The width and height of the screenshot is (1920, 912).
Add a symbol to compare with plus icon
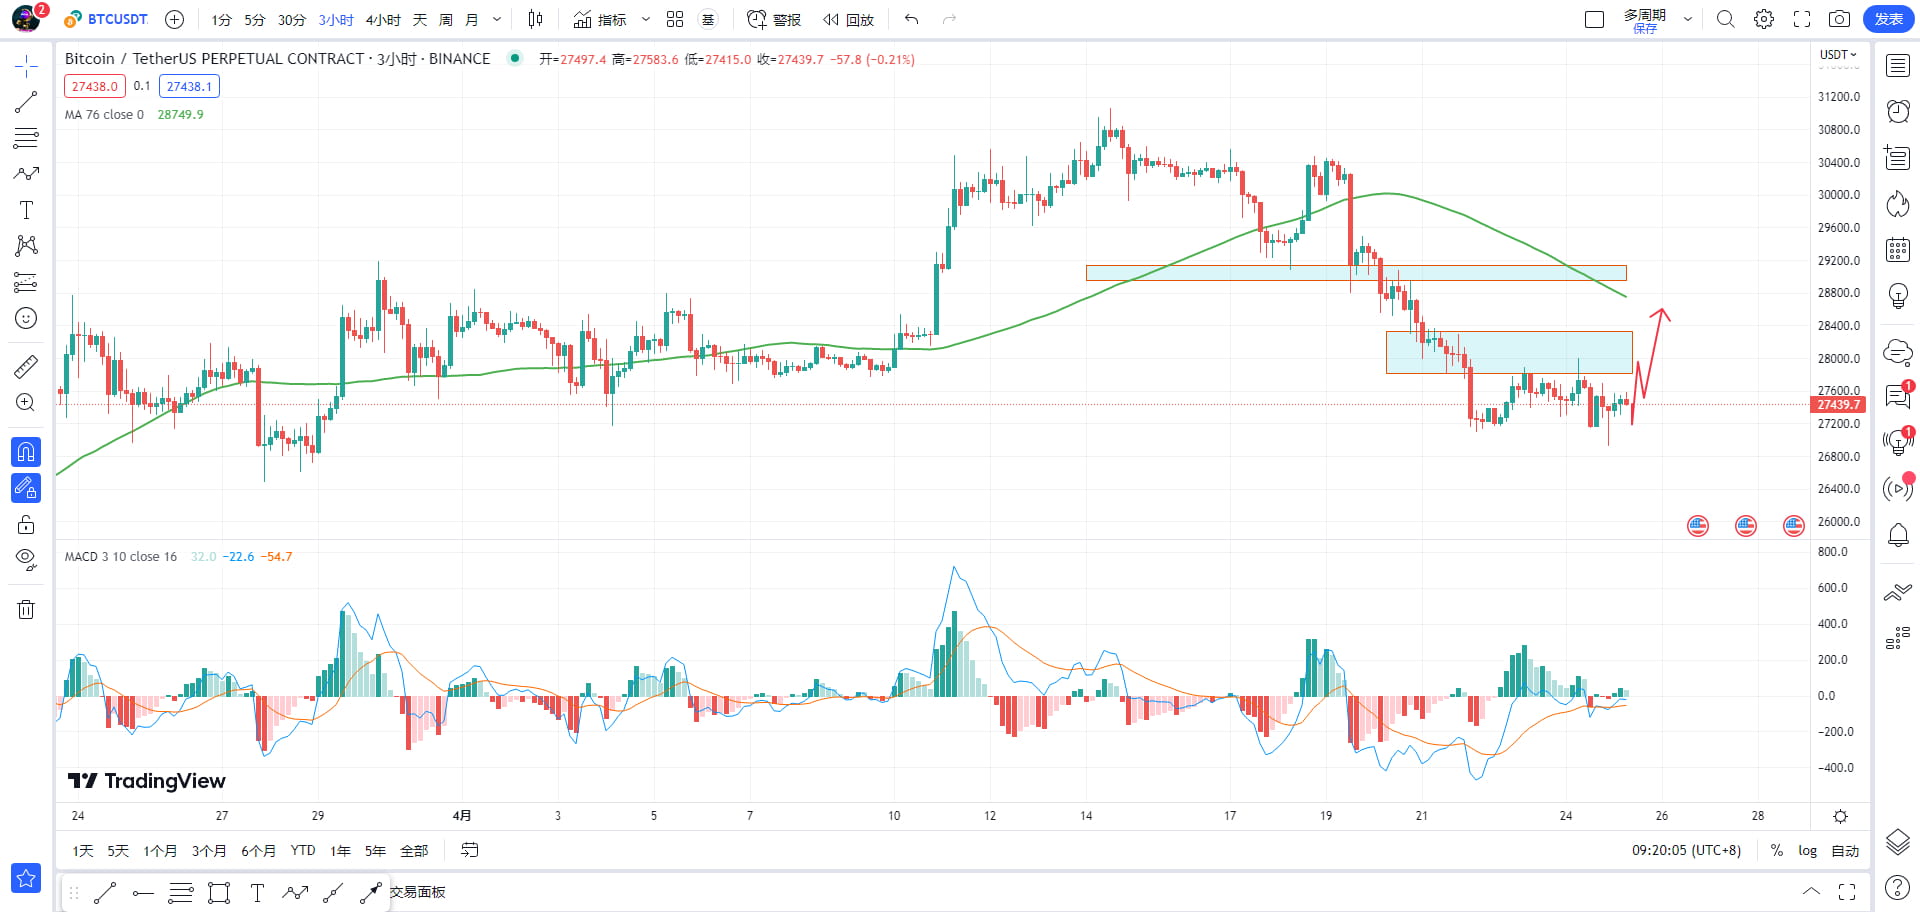[x=174, y=19]
